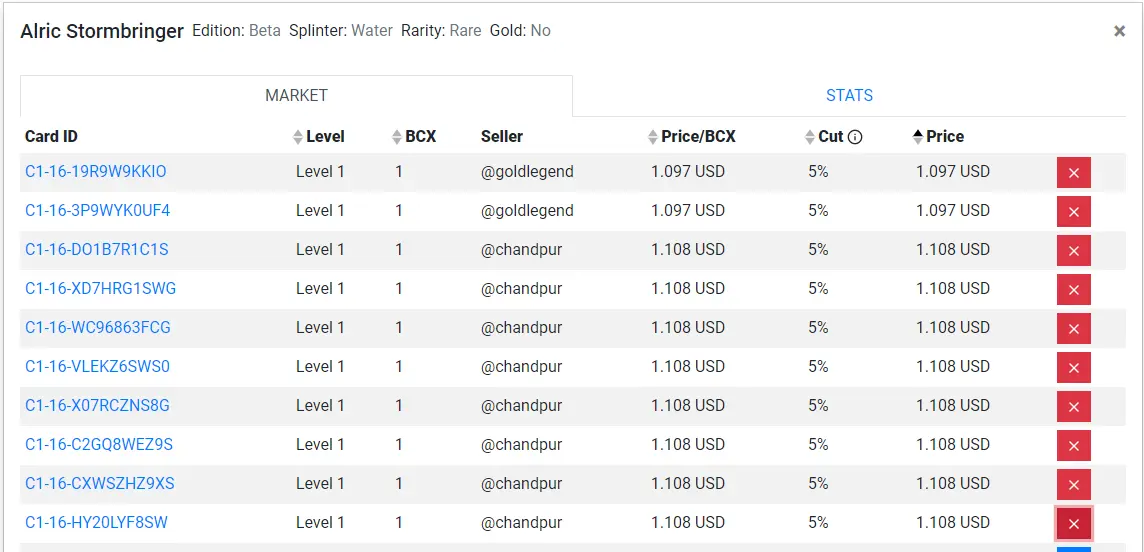Viewport: 1144px width, 552px height.
Task: Click red X button for C1-16-VLEKZ6SWS0
Action: pyautogui.click(x=1073, y=368)
